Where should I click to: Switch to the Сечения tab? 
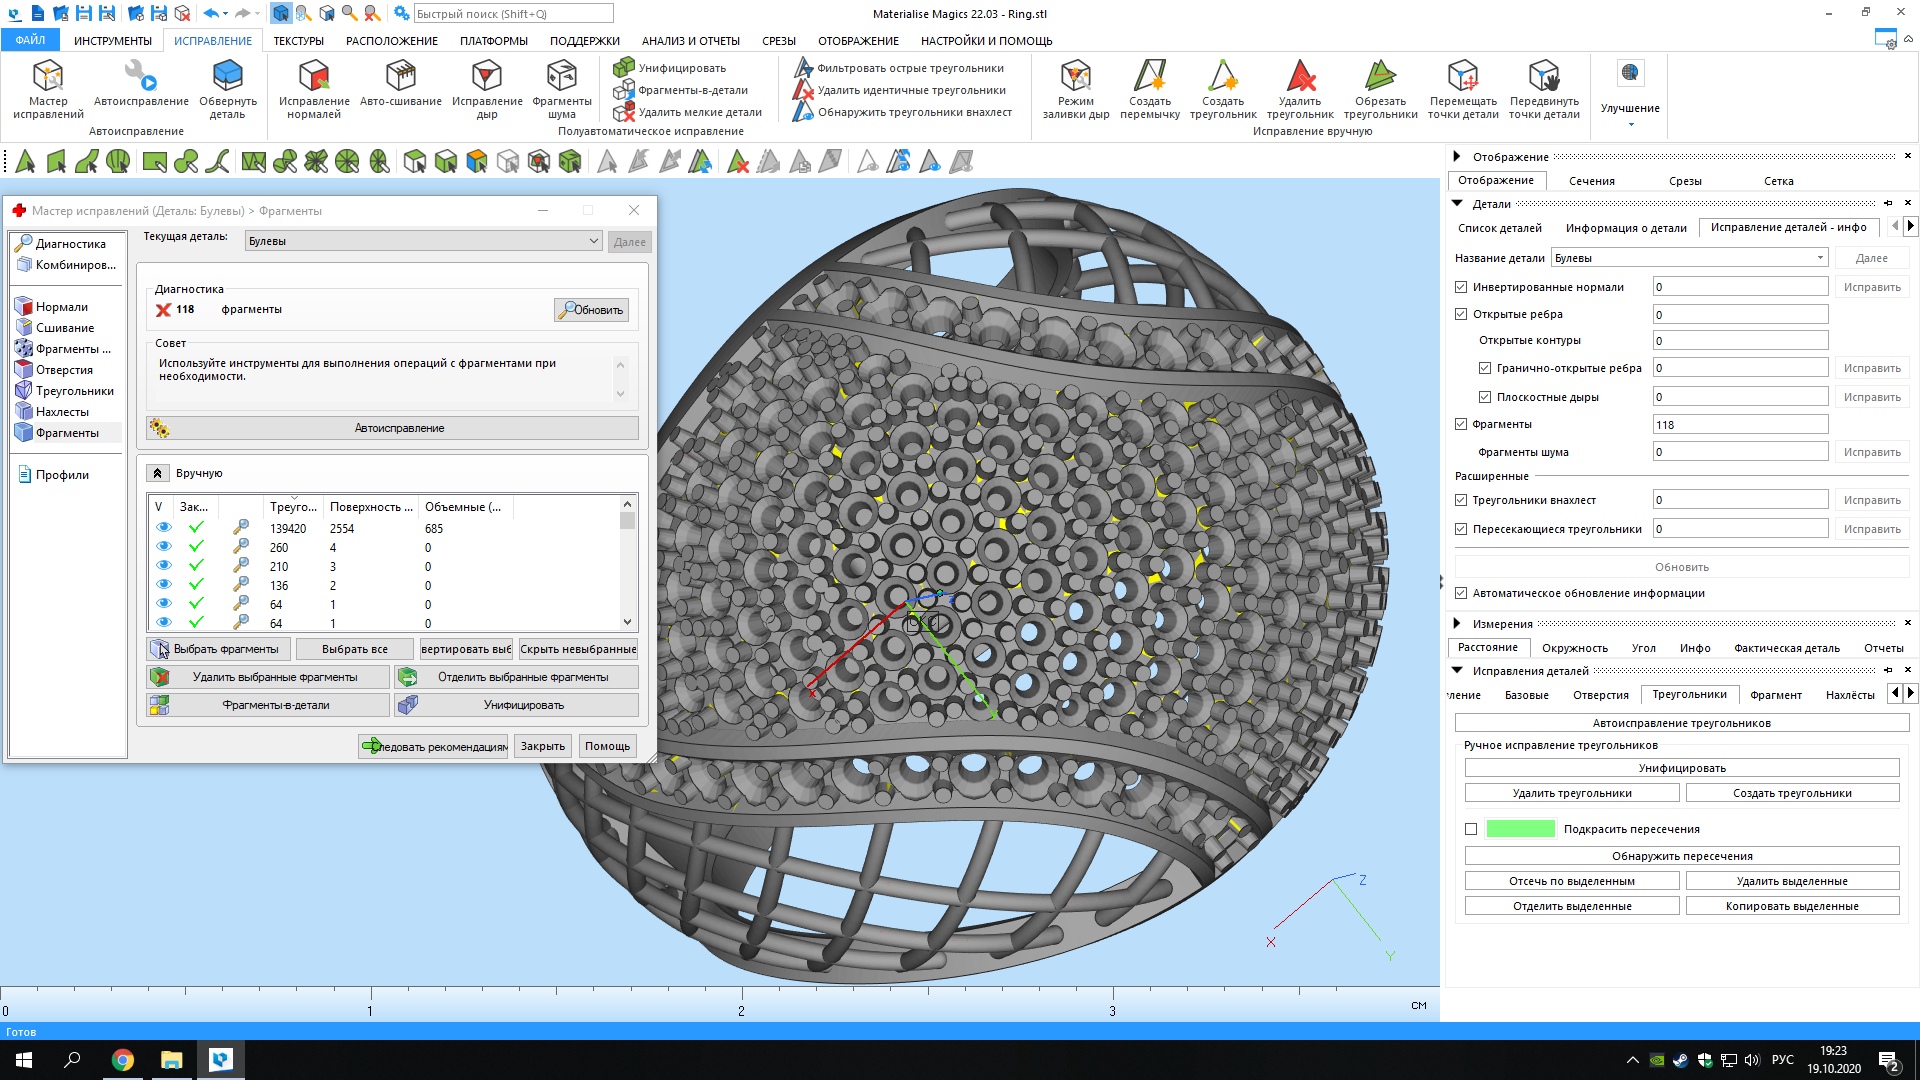tap(1591, 181)
